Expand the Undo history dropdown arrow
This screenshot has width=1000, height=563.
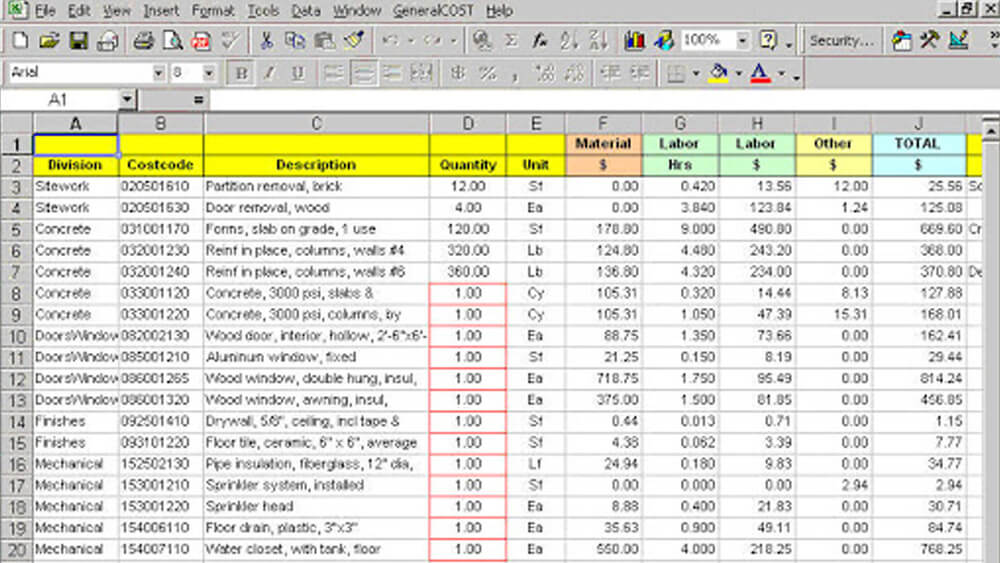(411, 41)
